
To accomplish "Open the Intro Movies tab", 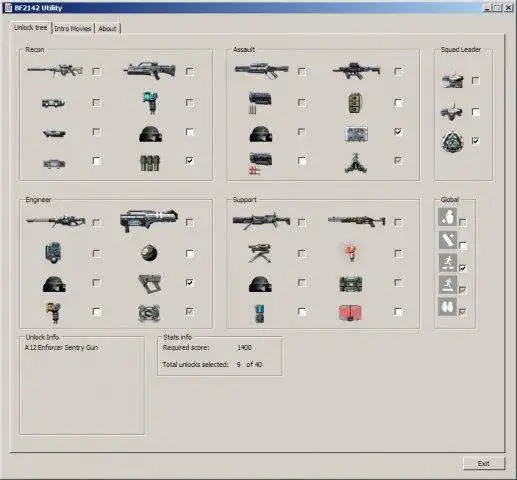I will pos(73,29).
